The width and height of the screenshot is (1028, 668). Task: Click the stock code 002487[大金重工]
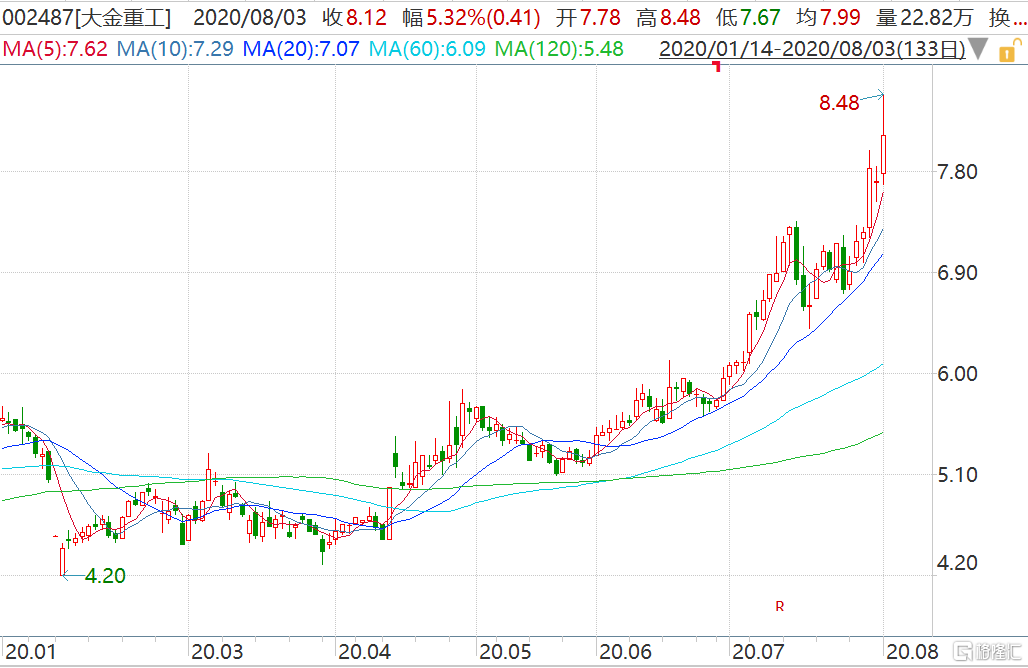(x=87, y=18)
